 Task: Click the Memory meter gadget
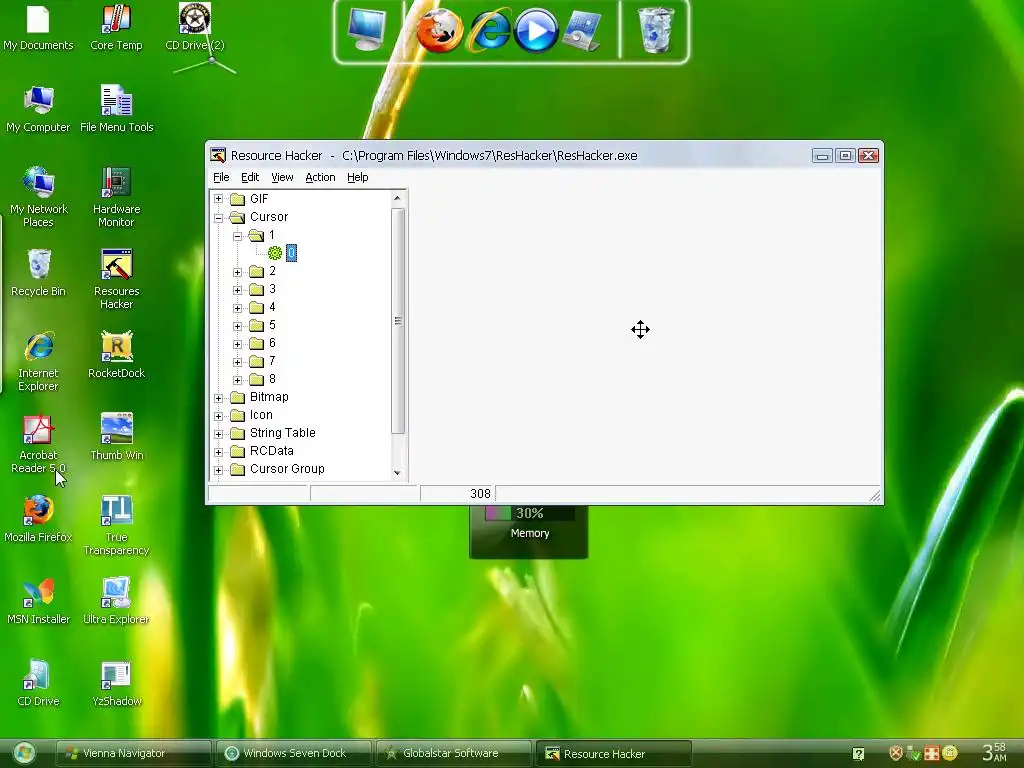[x=529, y=531]
